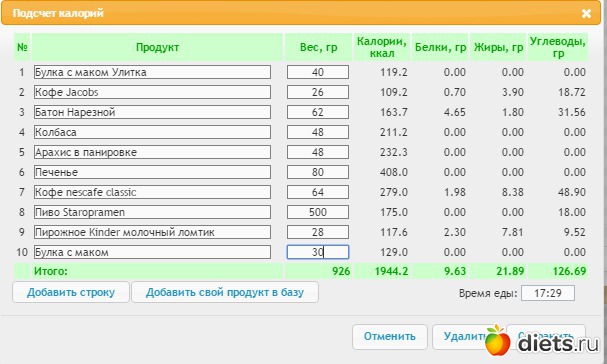This screenshot has height=364, width=607.
Task: Click the weight field showing 500
Action: pyautogui.click(x=318, y=212)
